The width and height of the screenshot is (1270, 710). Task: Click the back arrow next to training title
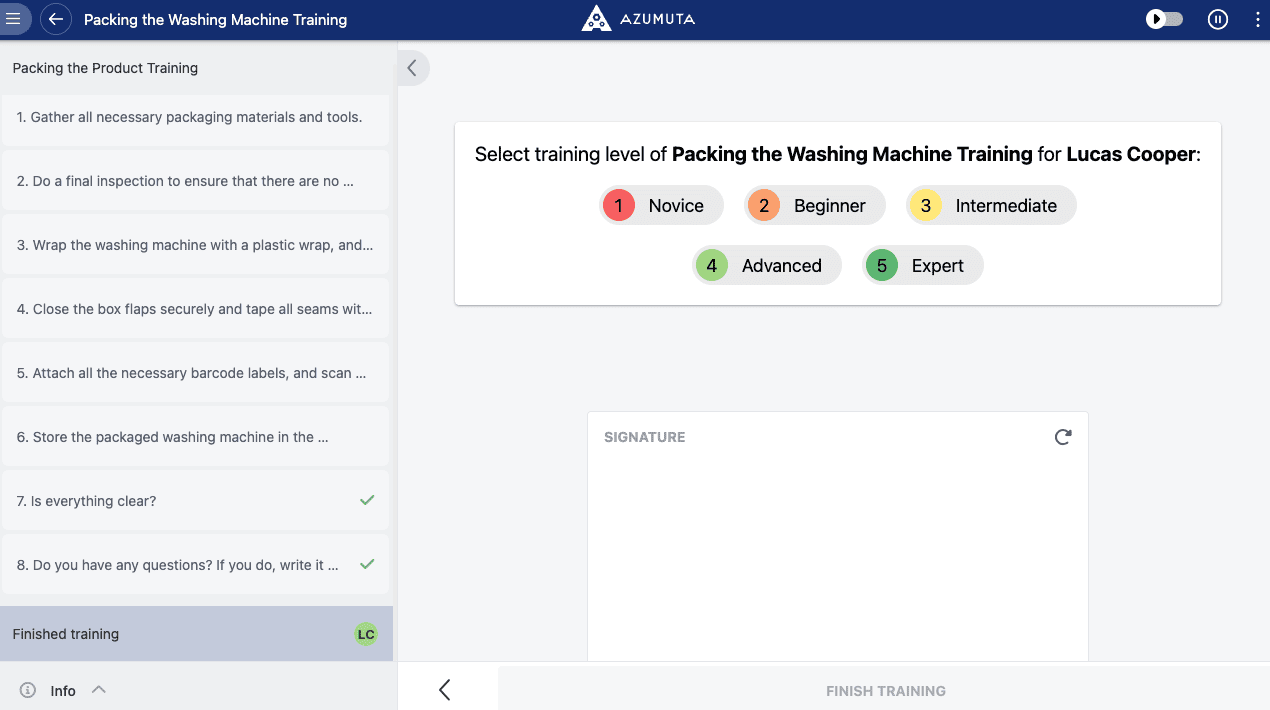coord(56,19)
